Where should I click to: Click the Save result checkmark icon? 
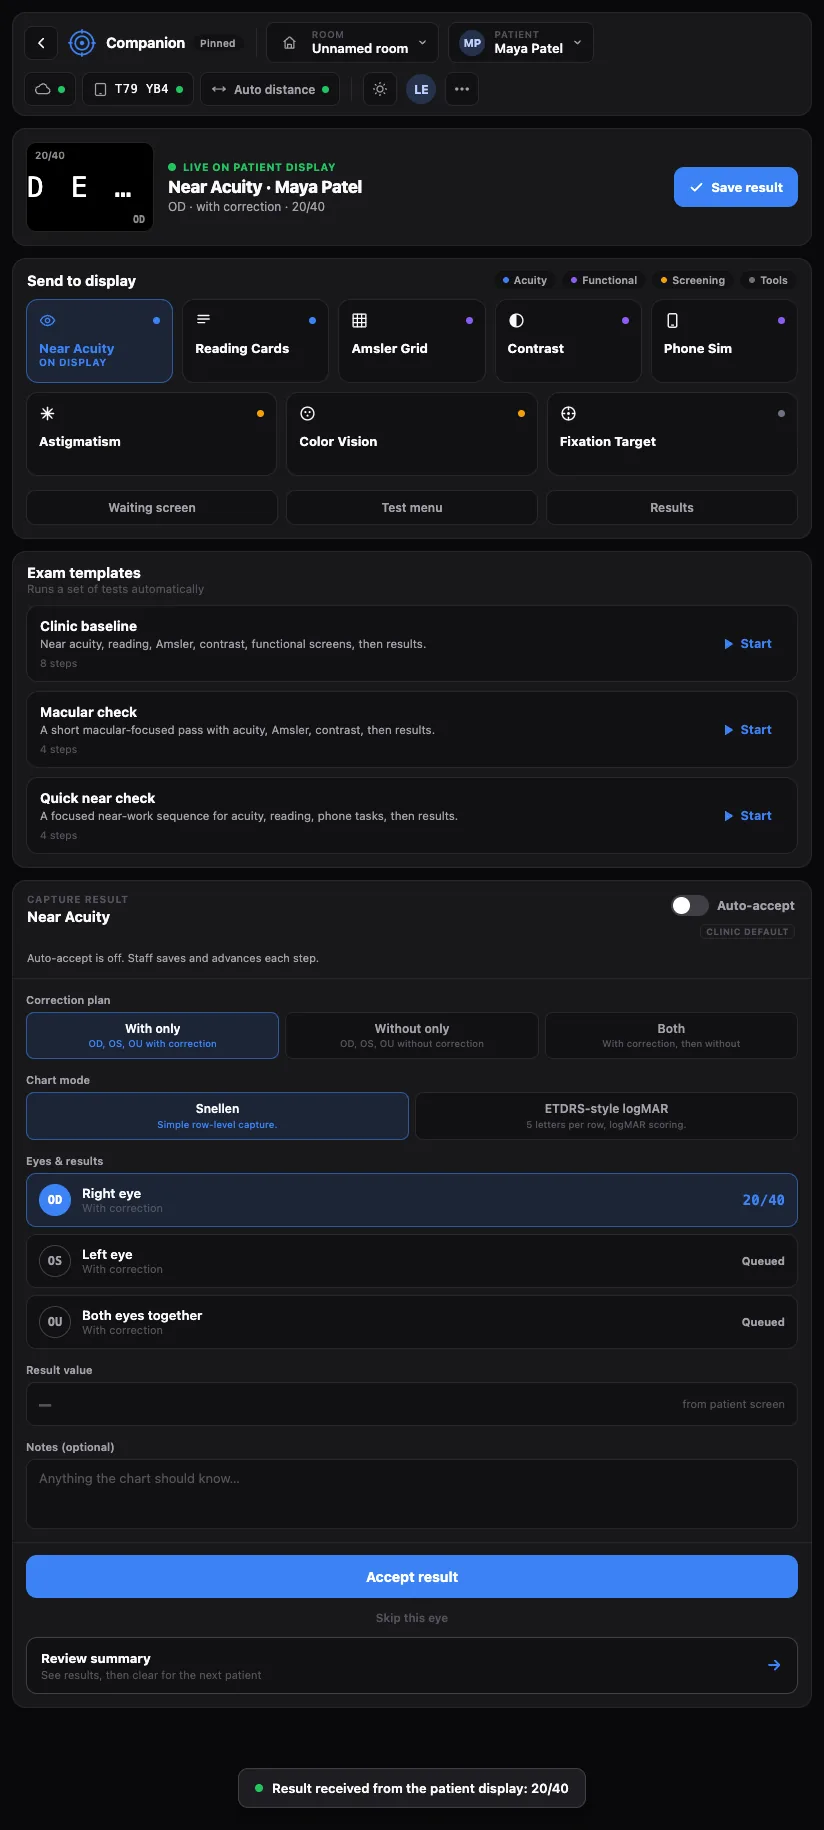click(x=696, y=187)
